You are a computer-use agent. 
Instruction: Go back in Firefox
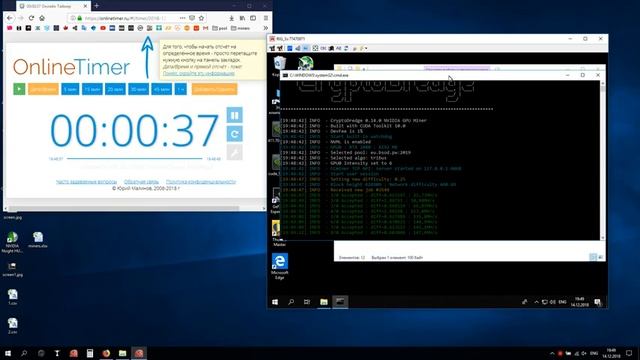[x=10, y=18]
